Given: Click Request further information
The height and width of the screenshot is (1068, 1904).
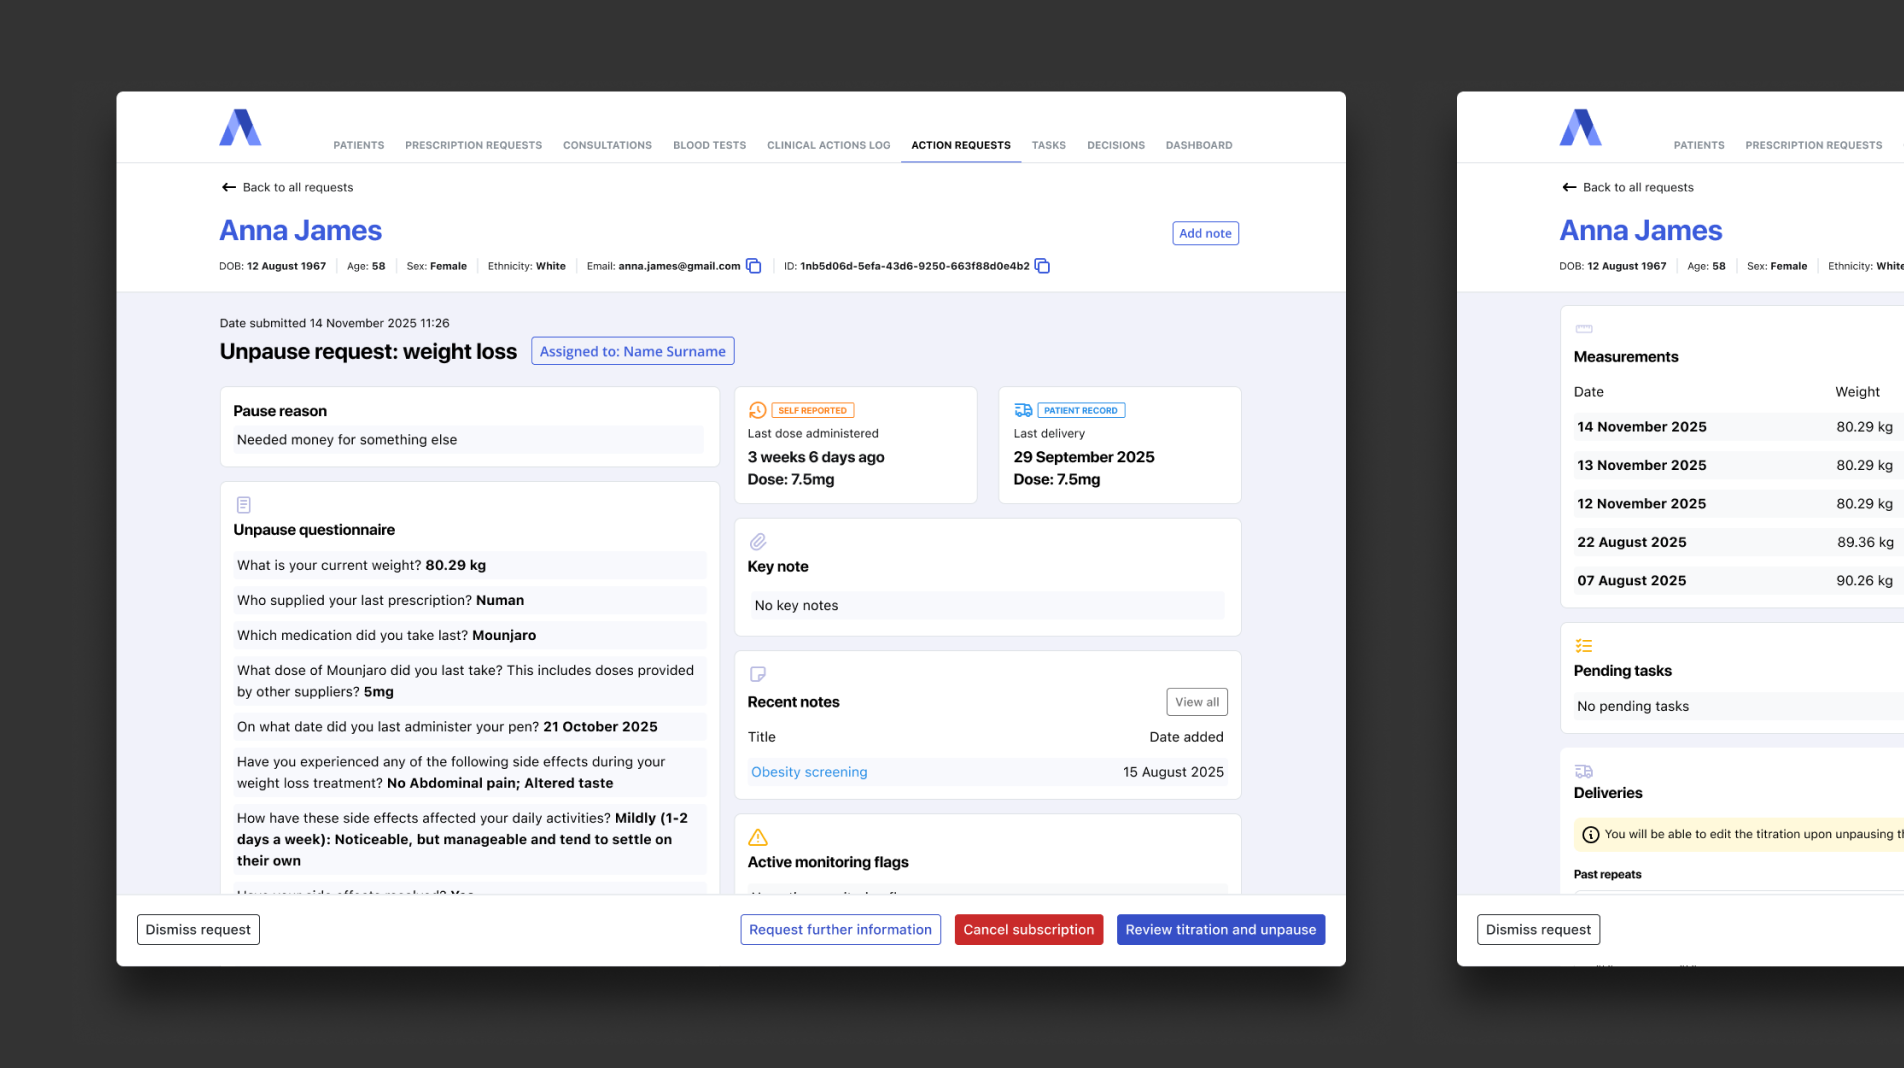Looking at the screenshot, I should point(840,930).
